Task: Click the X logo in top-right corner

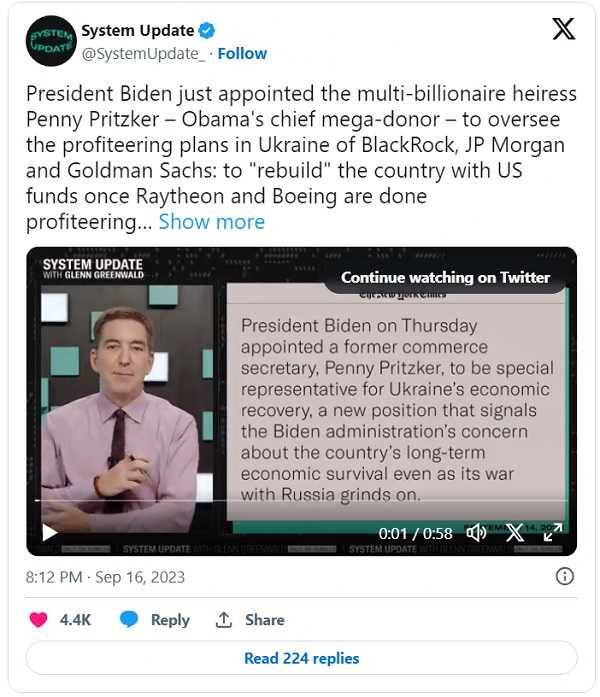Action: [x=563, y=29]
